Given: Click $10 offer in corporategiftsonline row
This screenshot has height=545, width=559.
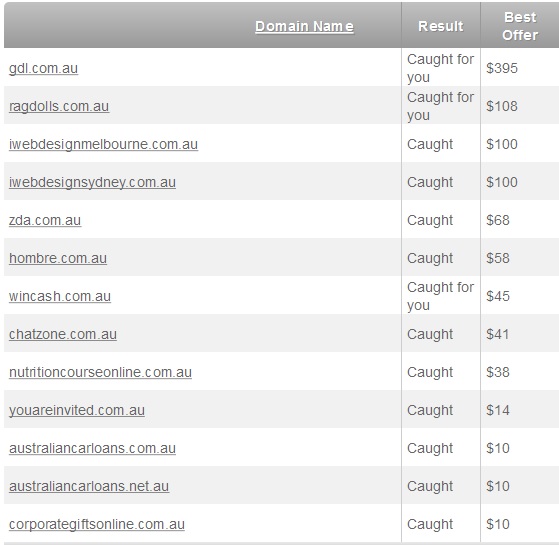Looking at the screenshot, I should click(498, 524).
